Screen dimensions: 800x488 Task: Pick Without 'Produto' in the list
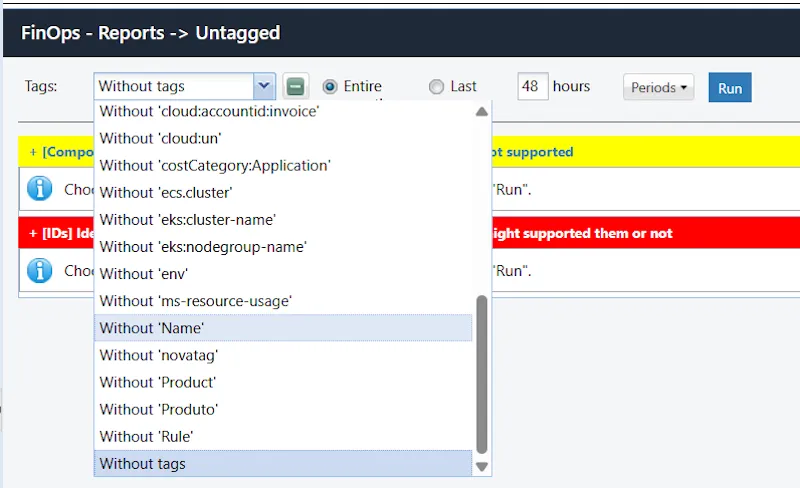tap(283, 409)
